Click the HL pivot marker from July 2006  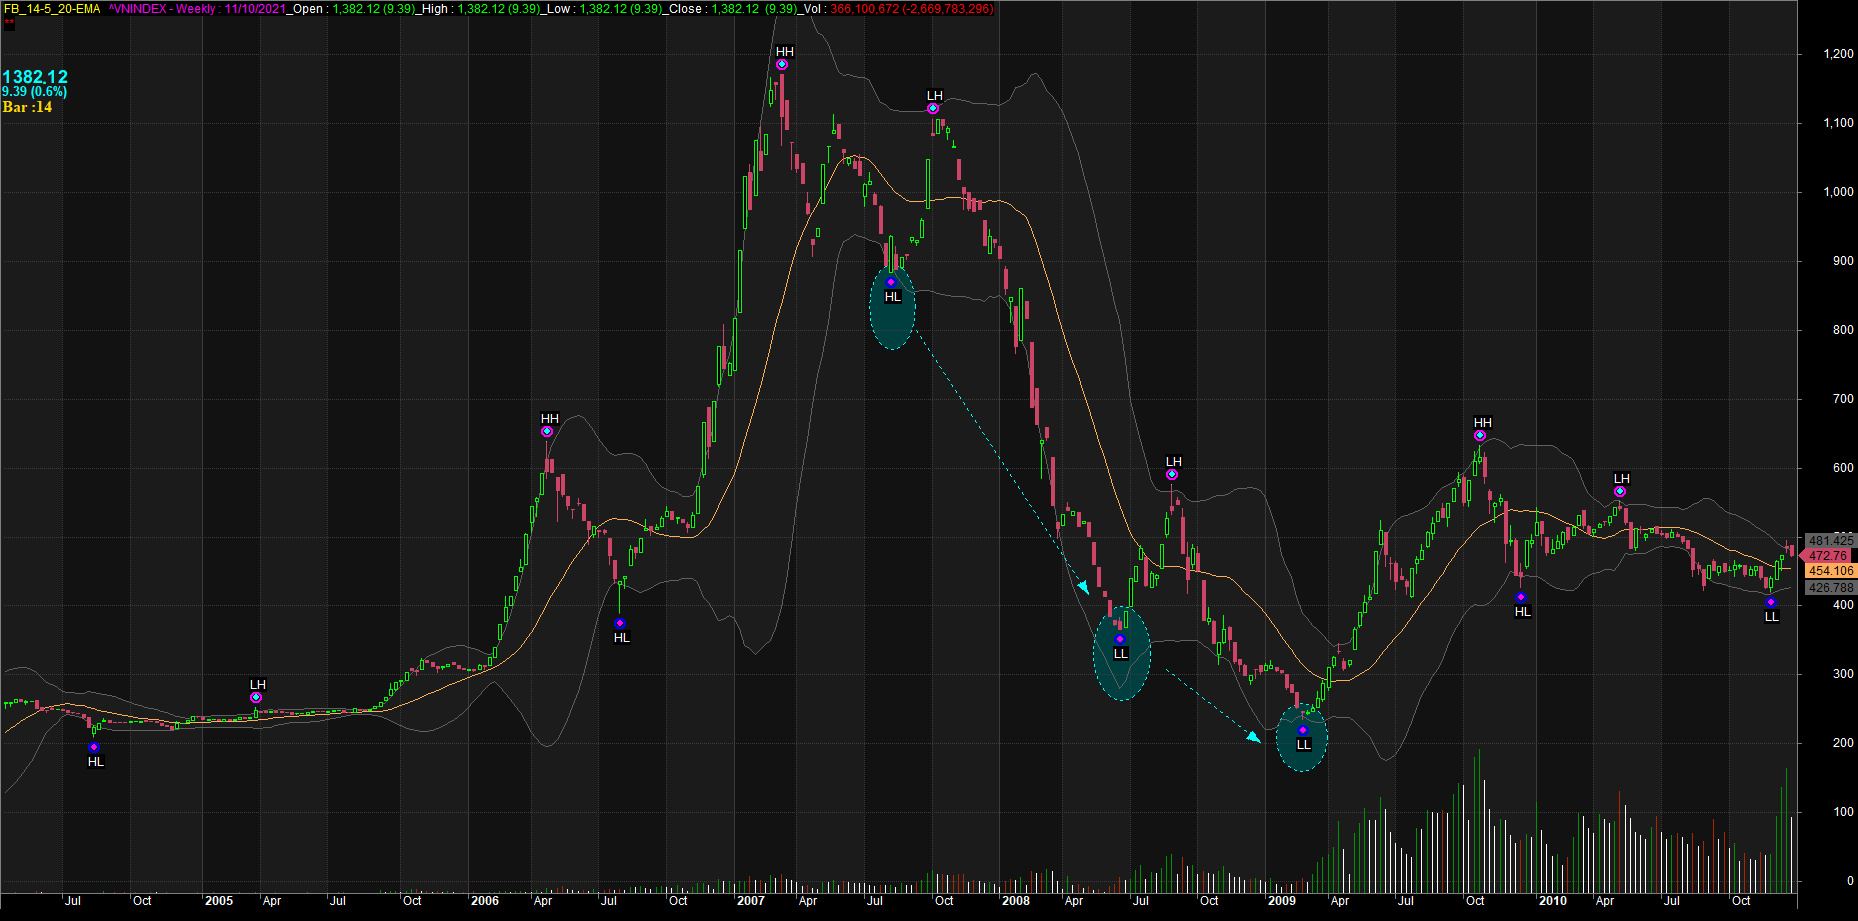(620, 624)
